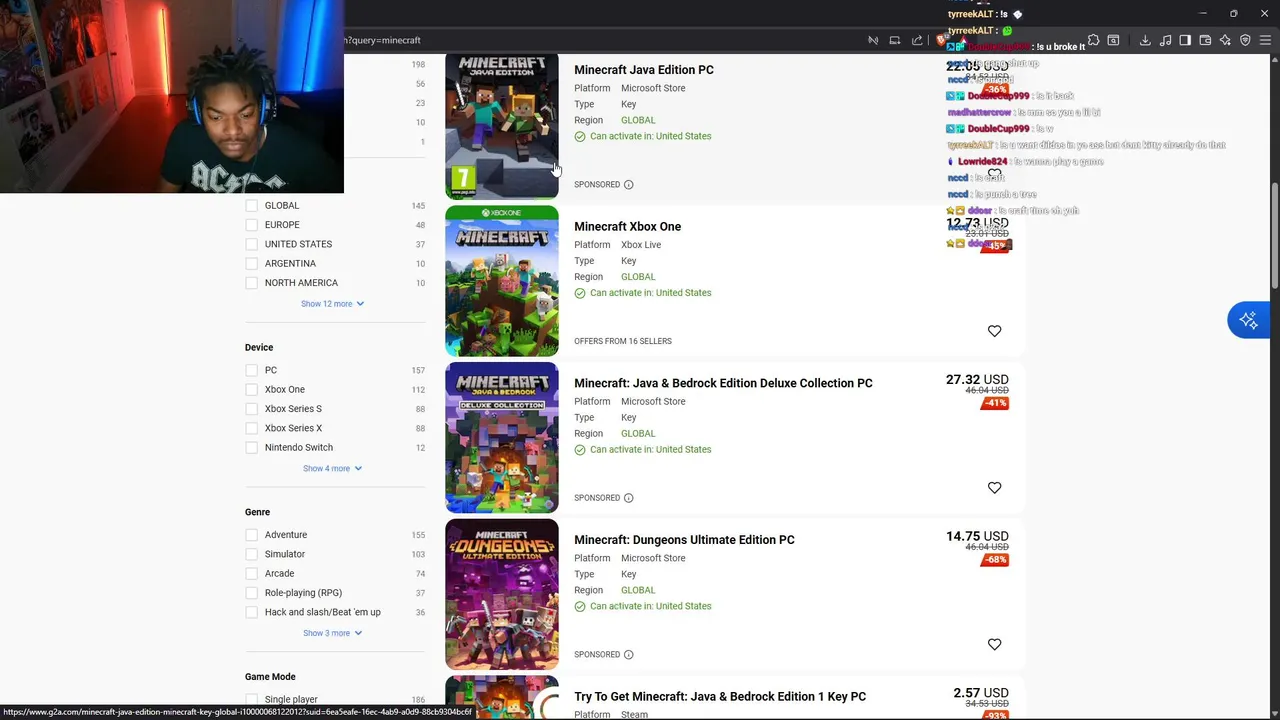This screenshot has height=720, width=1280.
Task: Check the Role-playing (RPG) genre filter
Action: tap(252, 593)
